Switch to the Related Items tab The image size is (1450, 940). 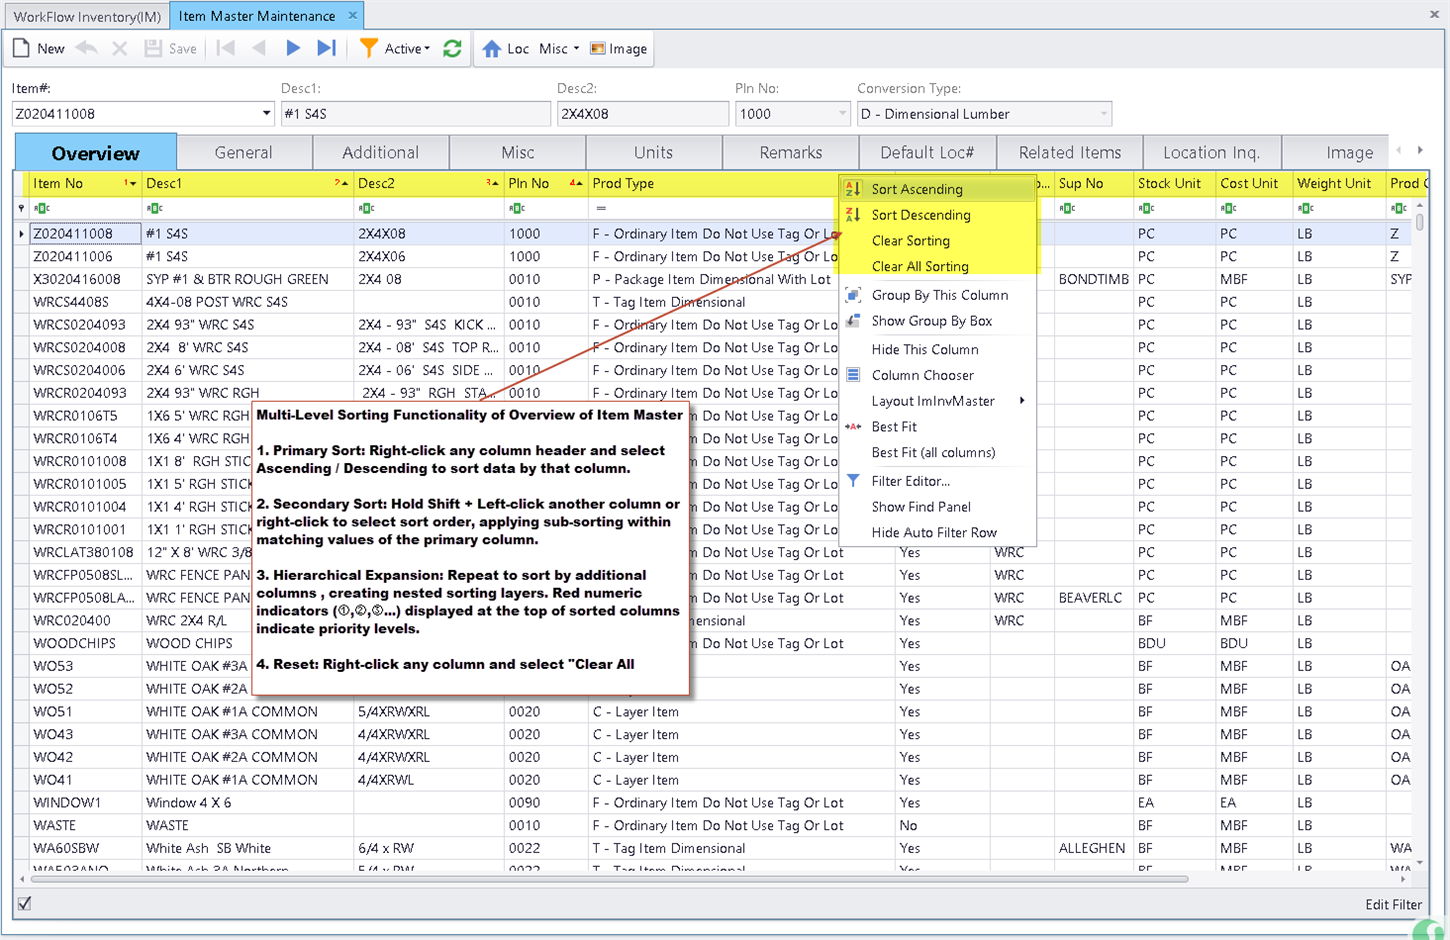1069,153
